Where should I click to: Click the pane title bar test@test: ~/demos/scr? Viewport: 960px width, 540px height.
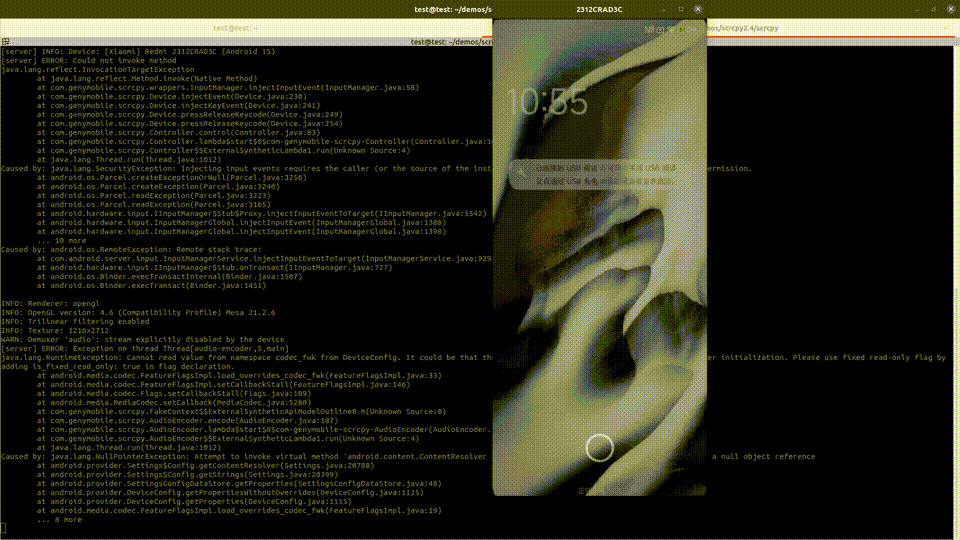point(451,42)
